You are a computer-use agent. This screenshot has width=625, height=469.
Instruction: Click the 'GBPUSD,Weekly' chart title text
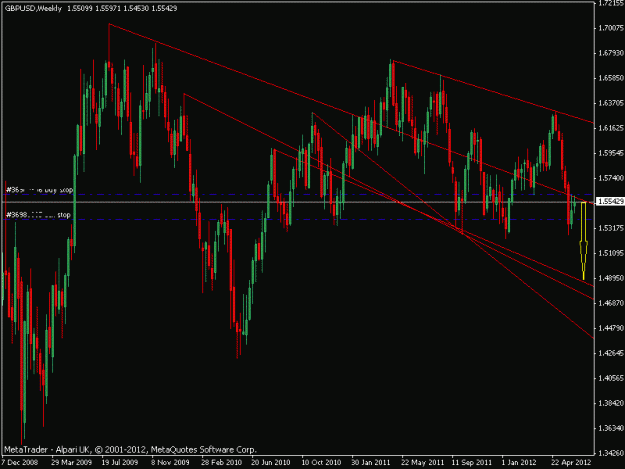(x=33, y=8)
